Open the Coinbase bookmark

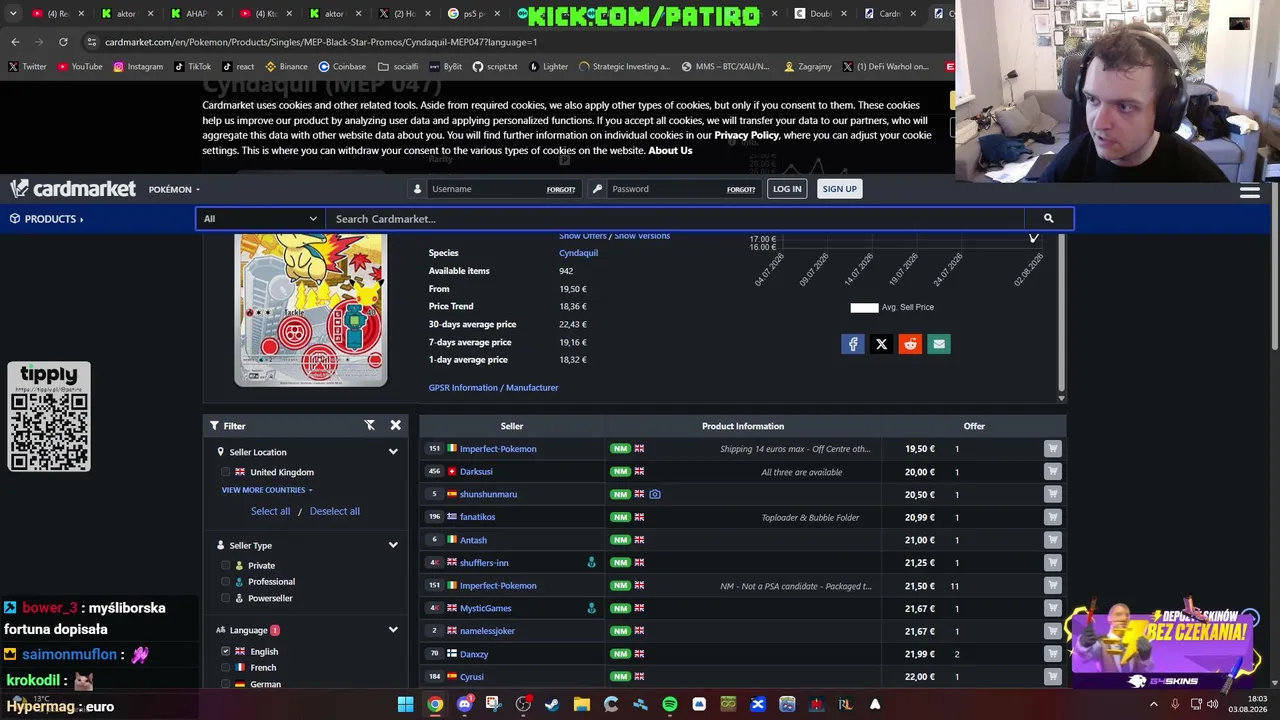[x=342, y=67]
